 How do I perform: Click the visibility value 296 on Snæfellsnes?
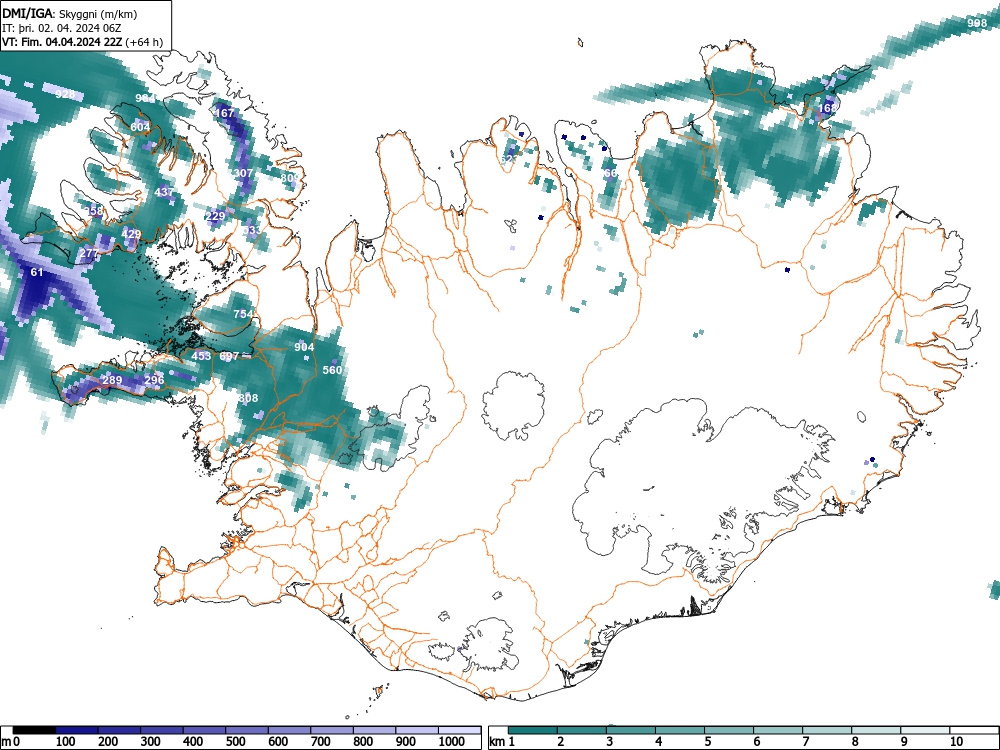154,380
